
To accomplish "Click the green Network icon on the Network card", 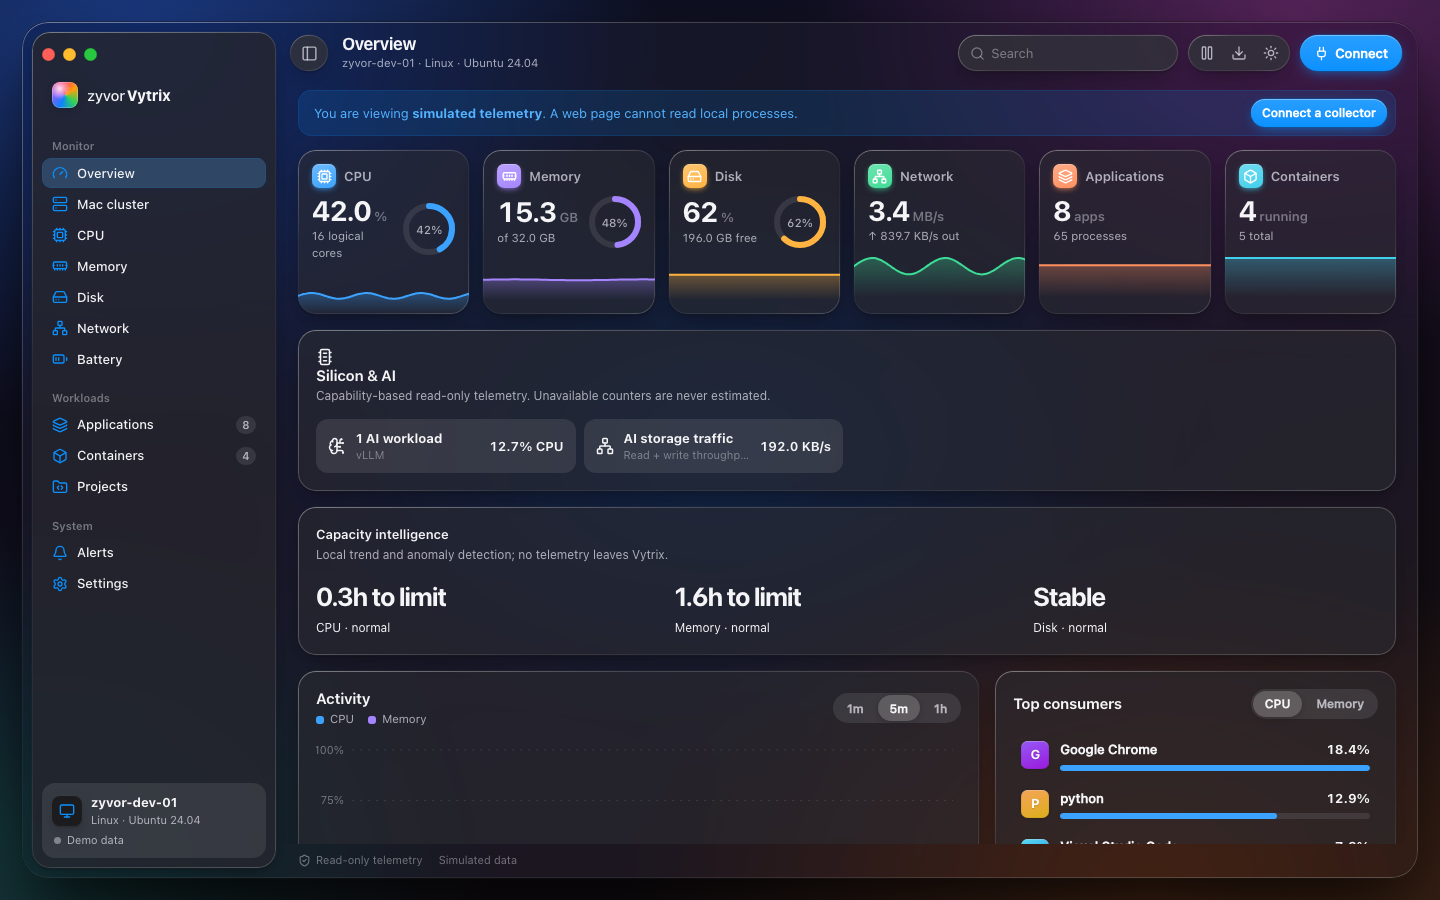I will (880, 176).
